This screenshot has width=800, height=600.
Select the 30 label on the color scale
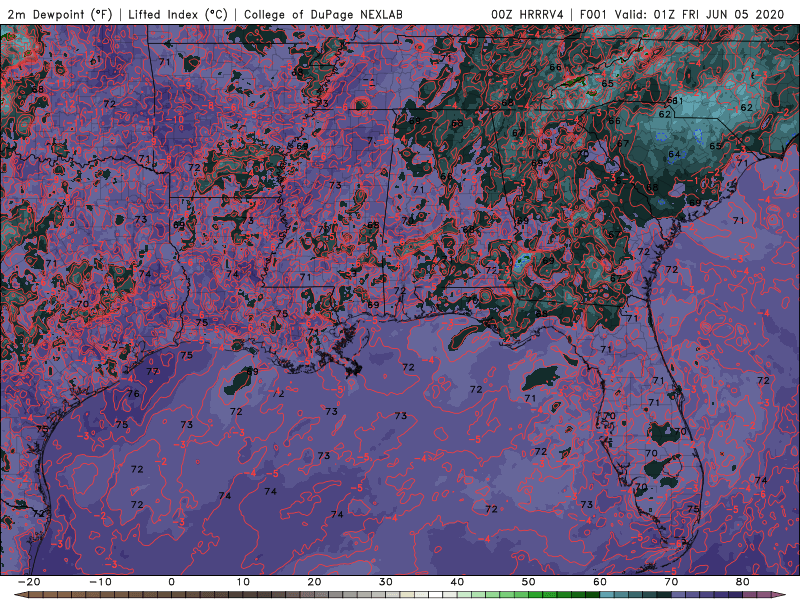pos(386,582)
